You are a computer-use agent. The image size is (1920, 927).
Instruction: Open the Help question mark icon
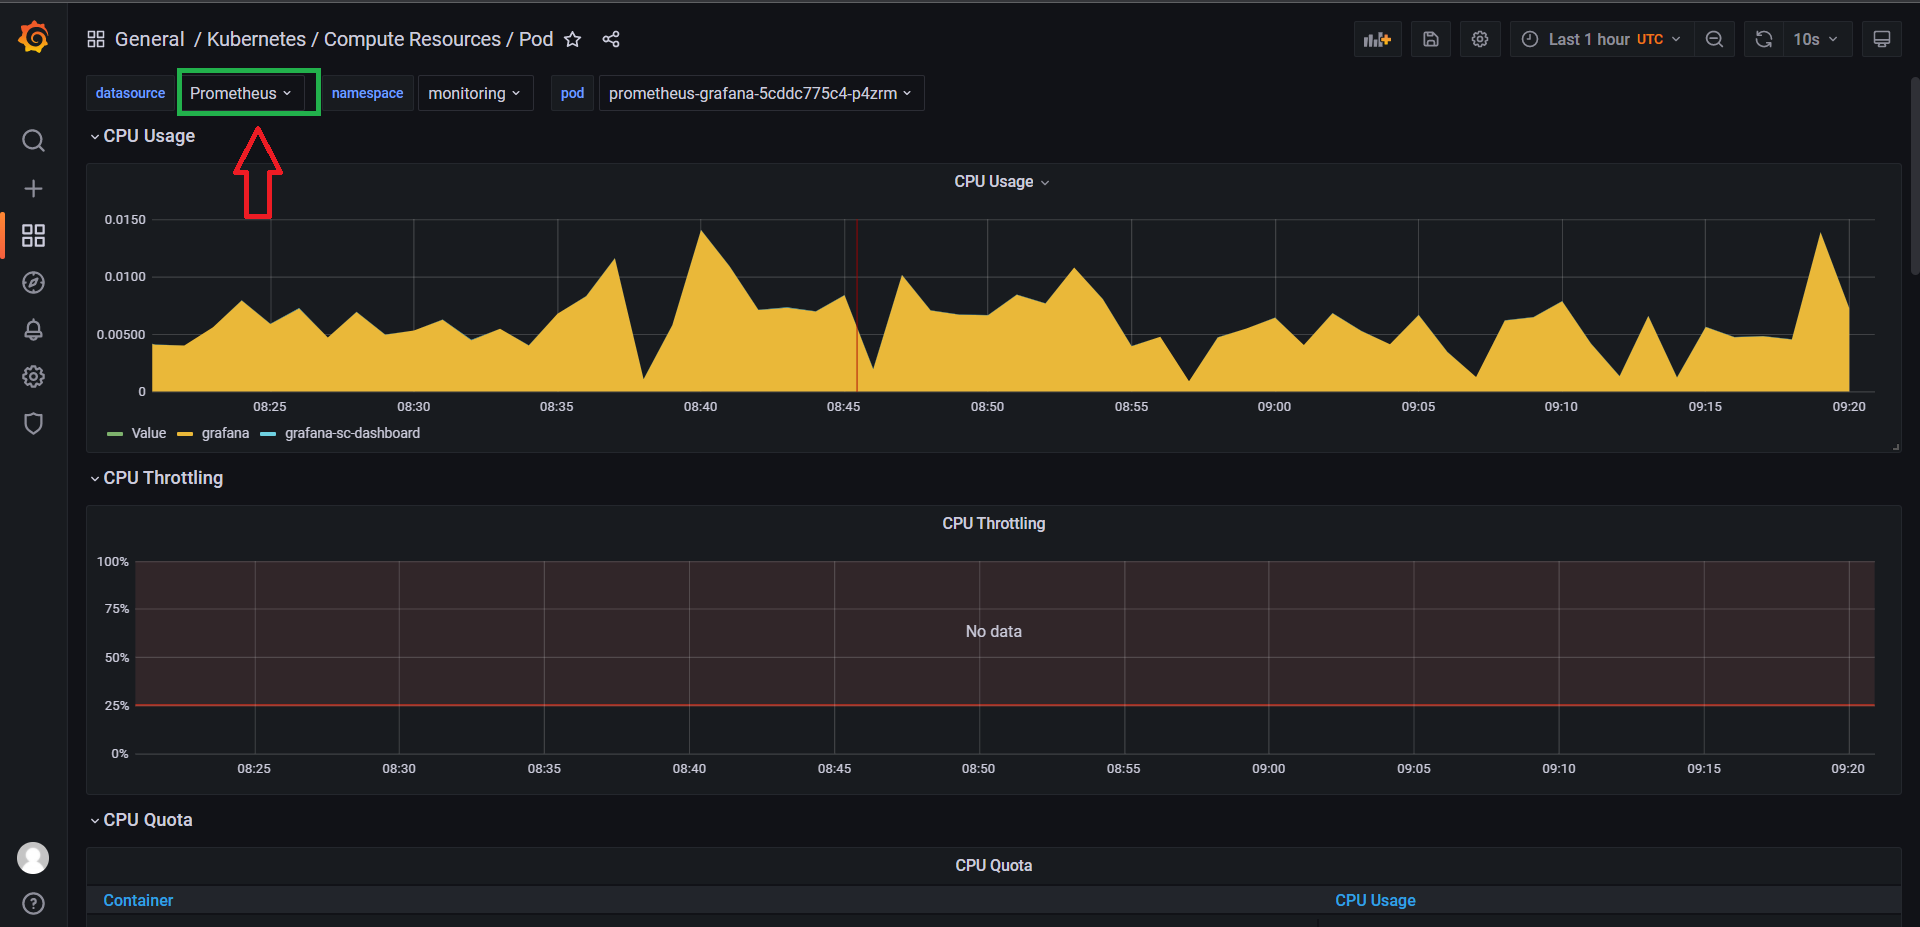[x=33, y=903]
